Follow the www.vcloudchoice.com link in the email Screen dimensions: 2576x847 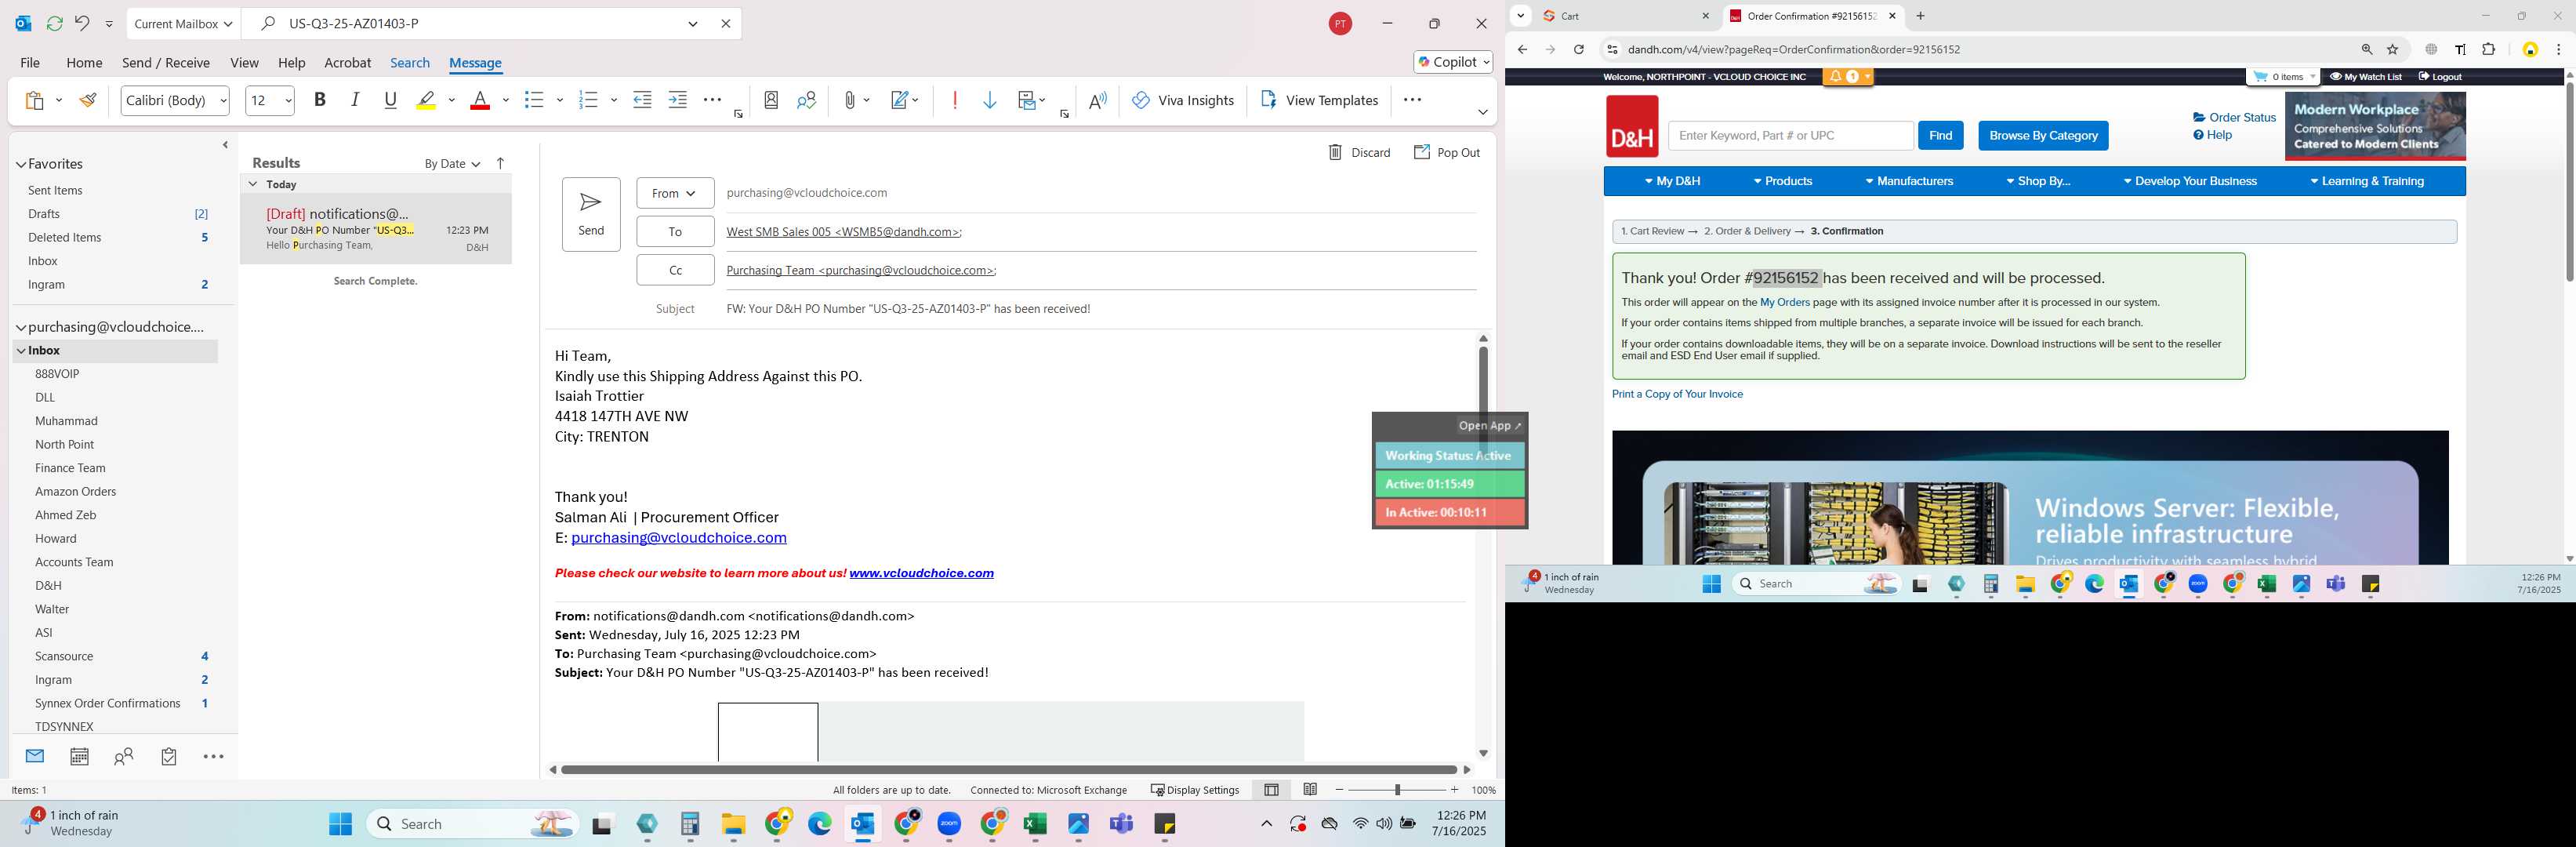pyautogui.click(x=921, y=573)
